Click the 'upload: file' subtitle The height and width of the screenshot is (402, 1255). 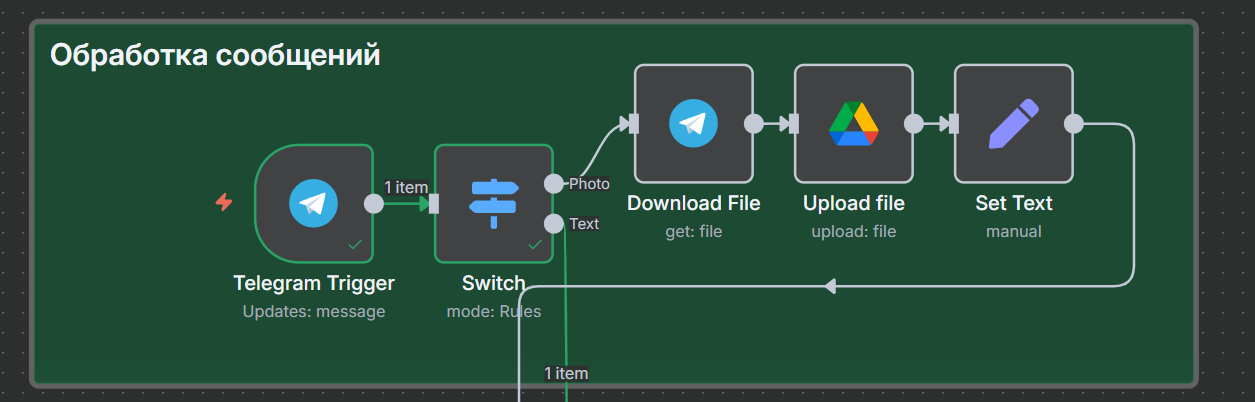point(854,232)
